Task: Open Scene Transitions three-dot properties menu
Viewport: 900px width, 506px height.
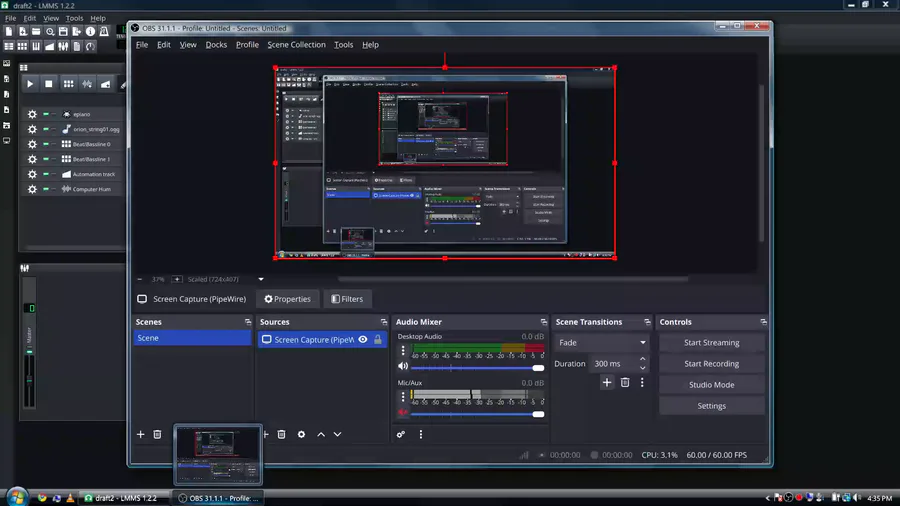Action: click(642, 382)
